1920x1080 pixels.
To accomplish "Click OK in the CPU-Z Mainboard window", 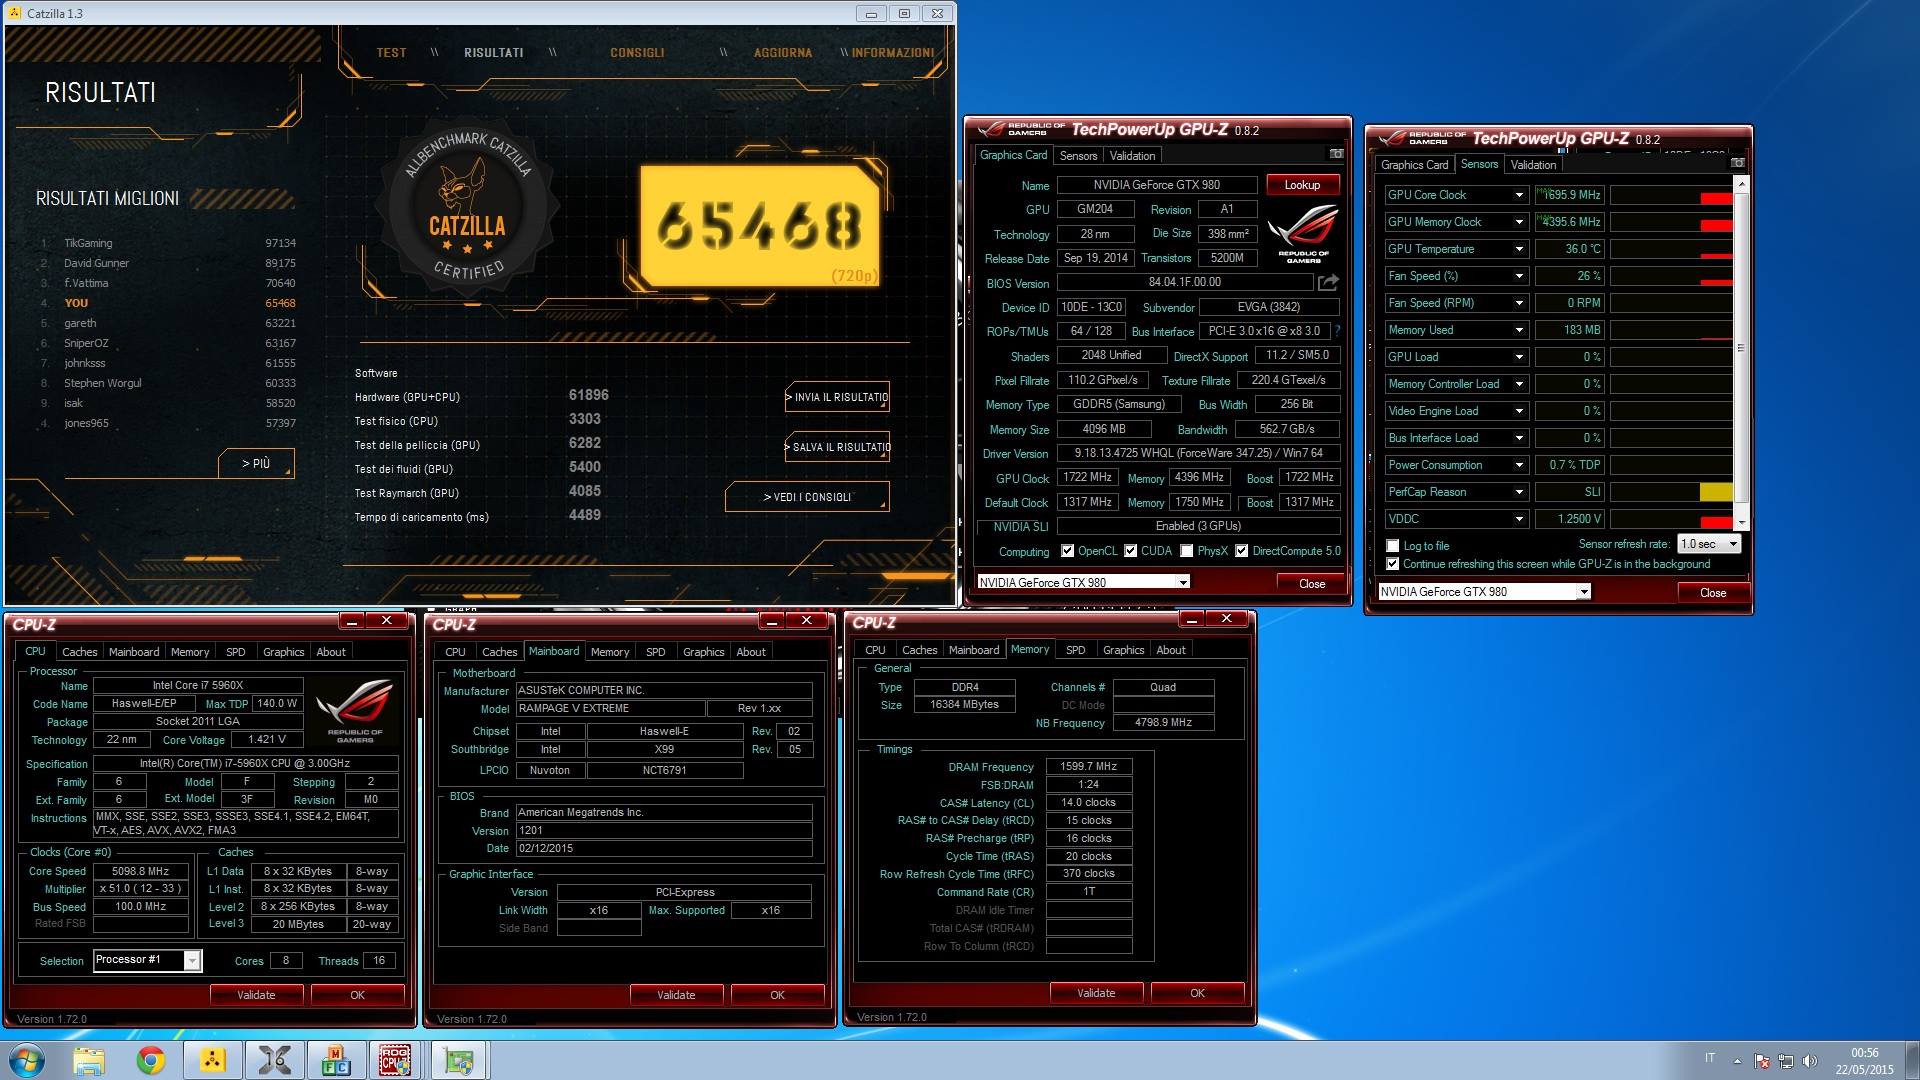I will click(x=778, y=995).
